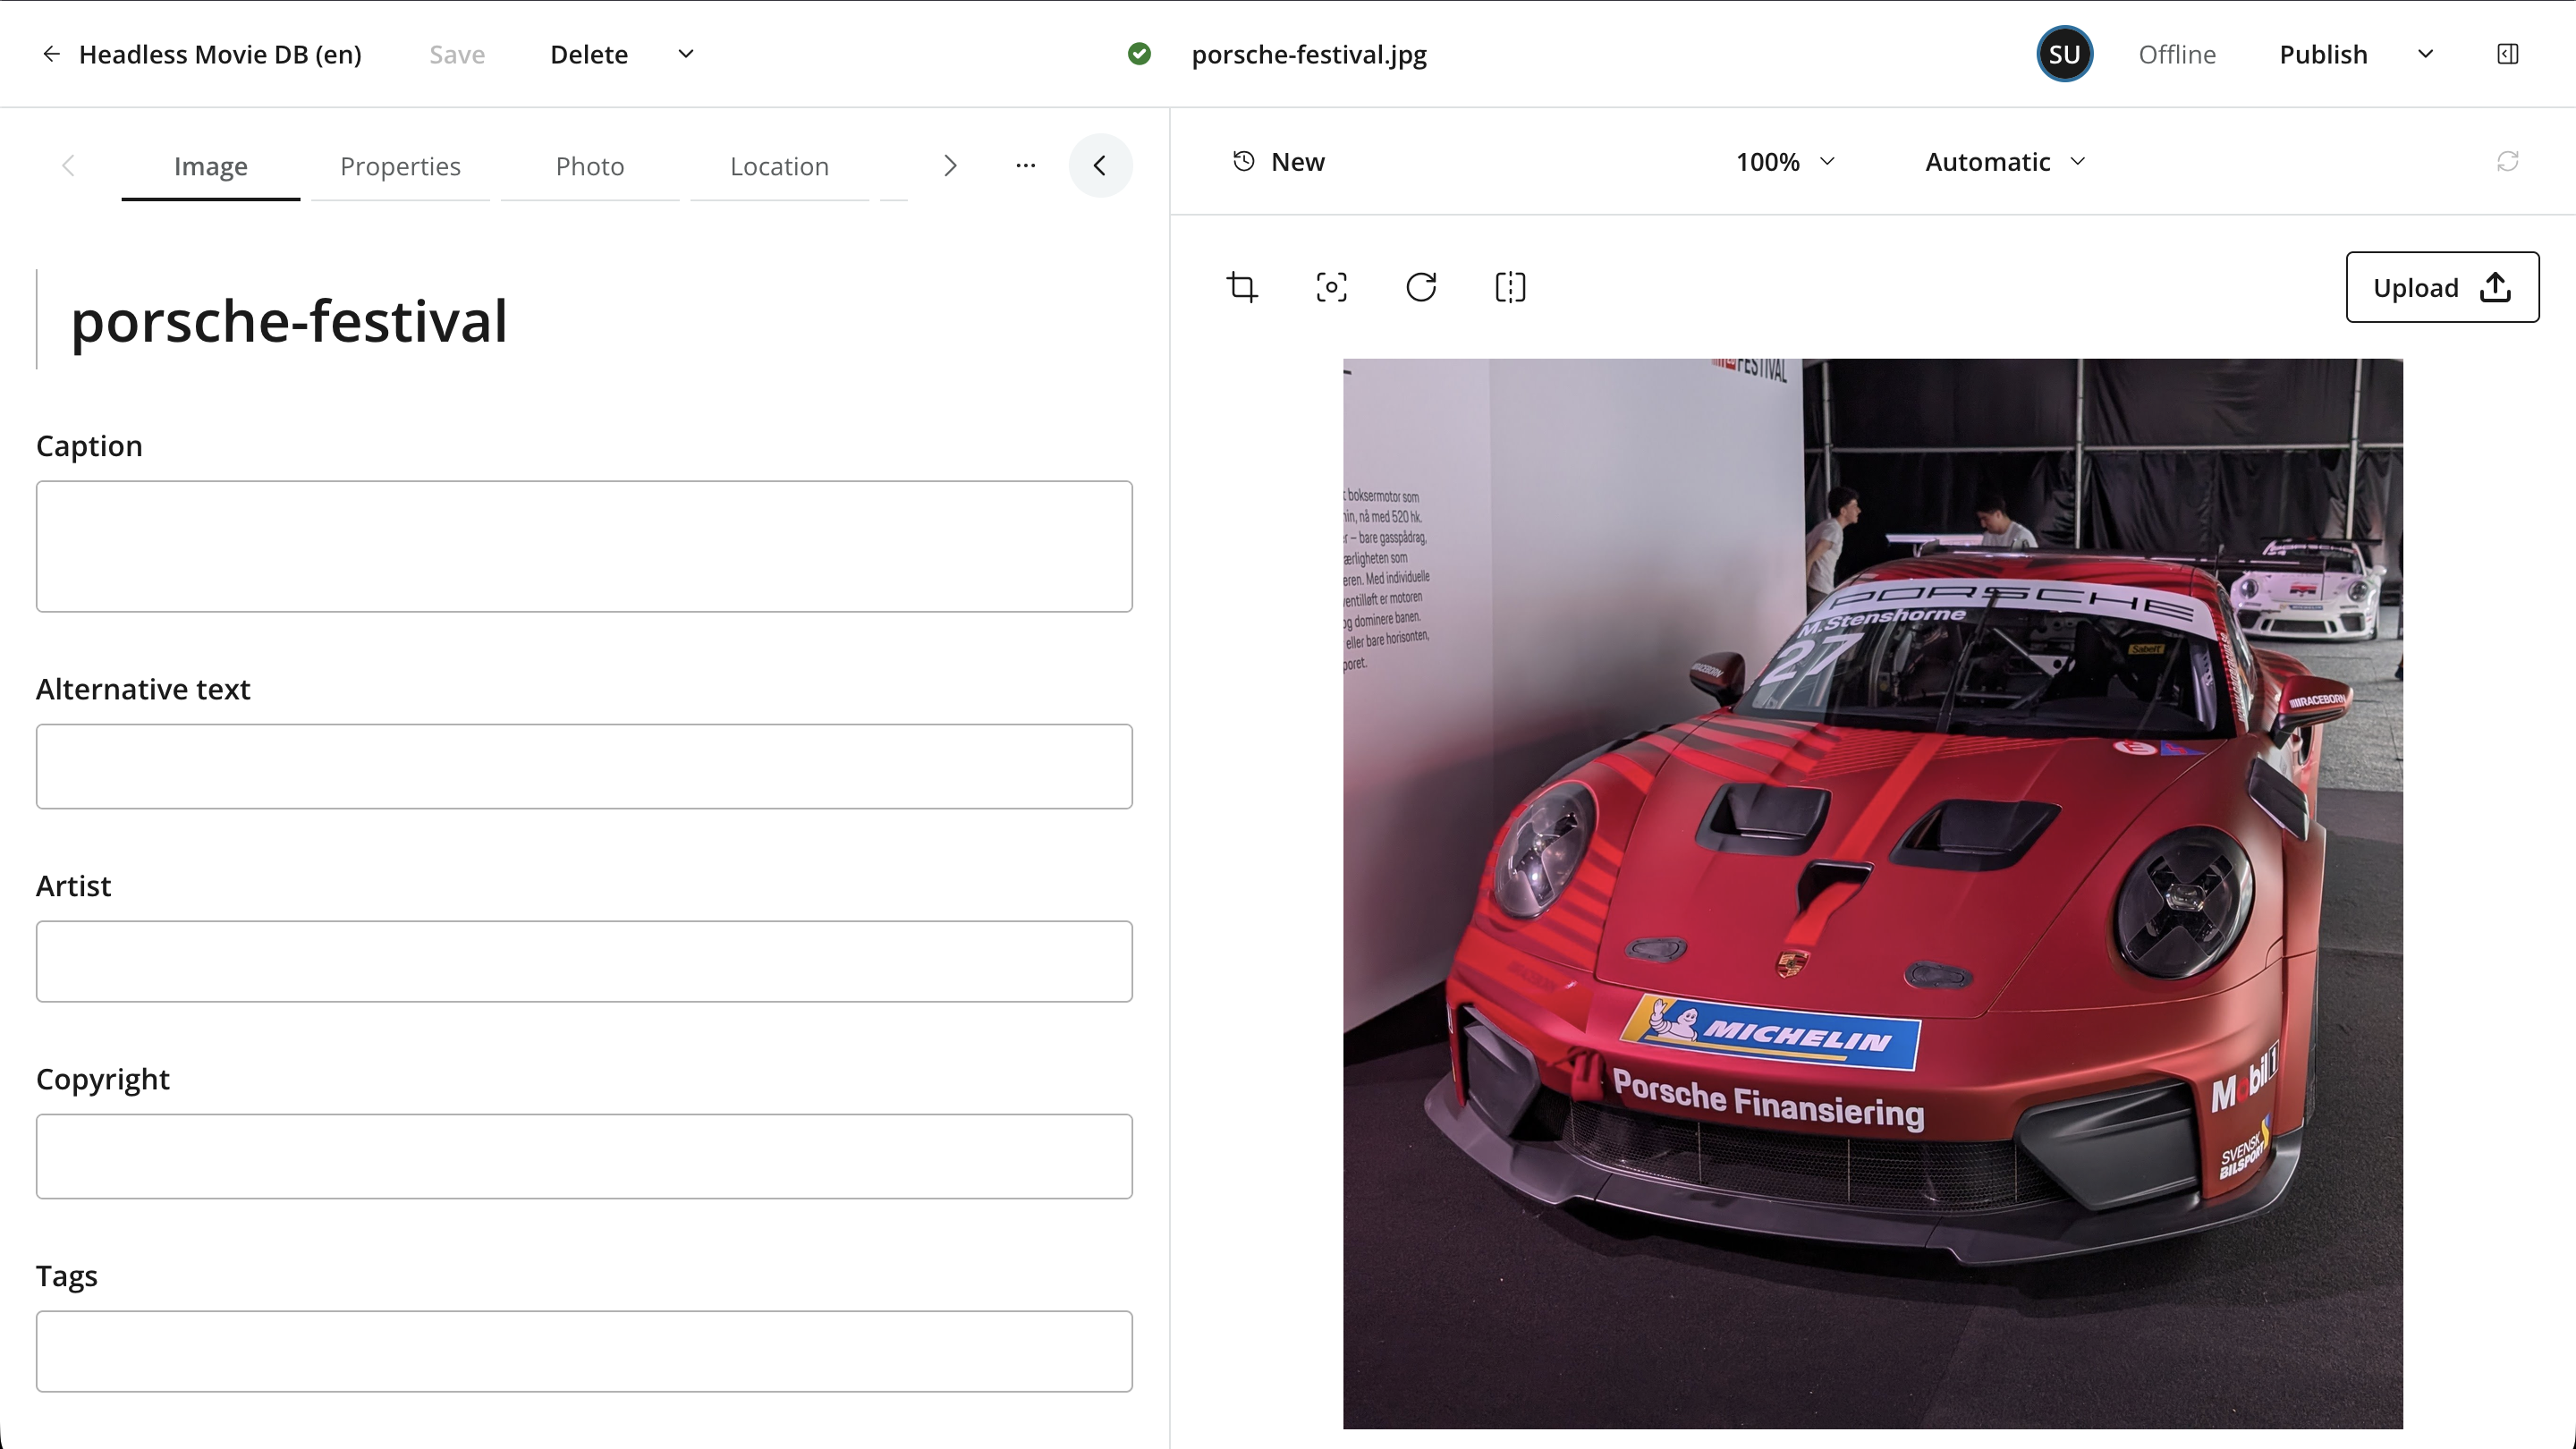
Task: Navigate tabs right with next chevron
Action: 950,166
